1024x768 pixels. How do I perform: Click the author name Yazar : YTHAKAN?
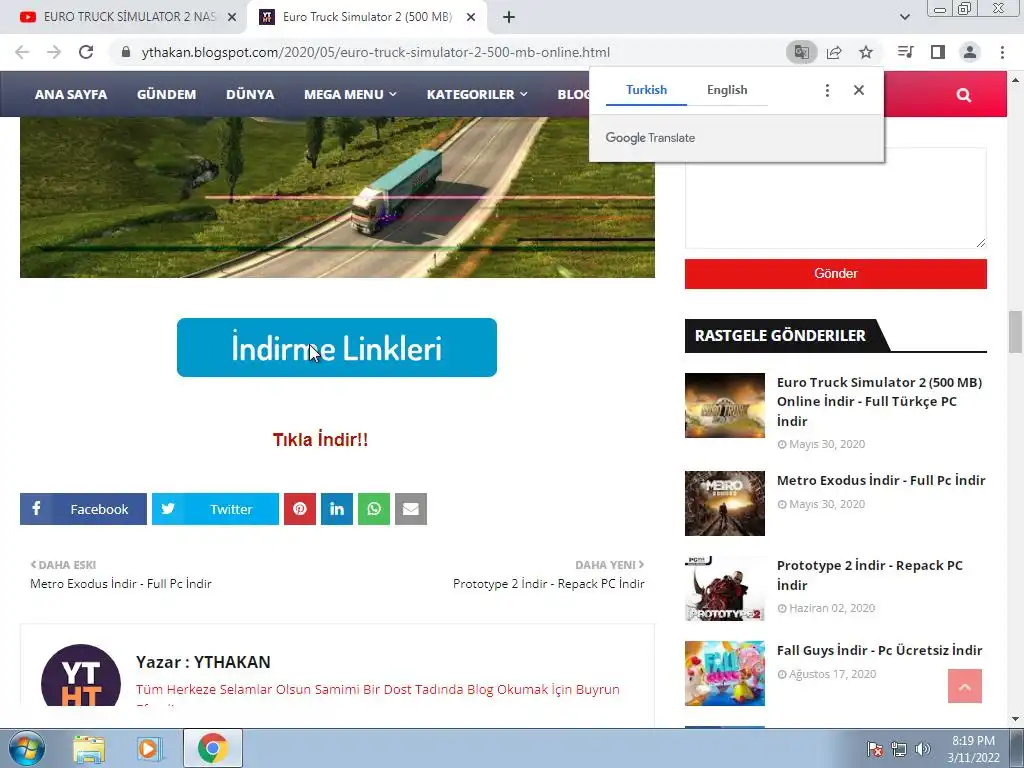(x=203, y=662)
